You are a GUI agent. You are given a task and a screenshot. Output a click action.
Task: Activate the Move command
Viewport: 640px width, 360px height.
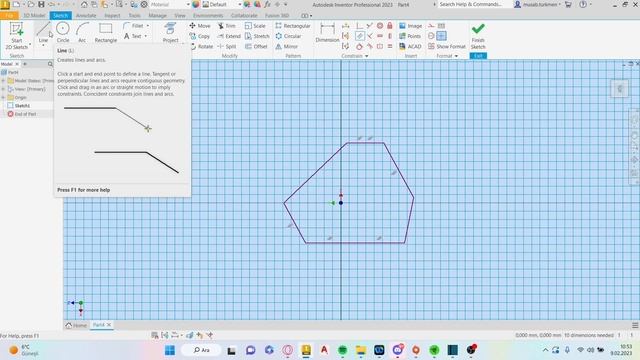click(x=200, y=26)
